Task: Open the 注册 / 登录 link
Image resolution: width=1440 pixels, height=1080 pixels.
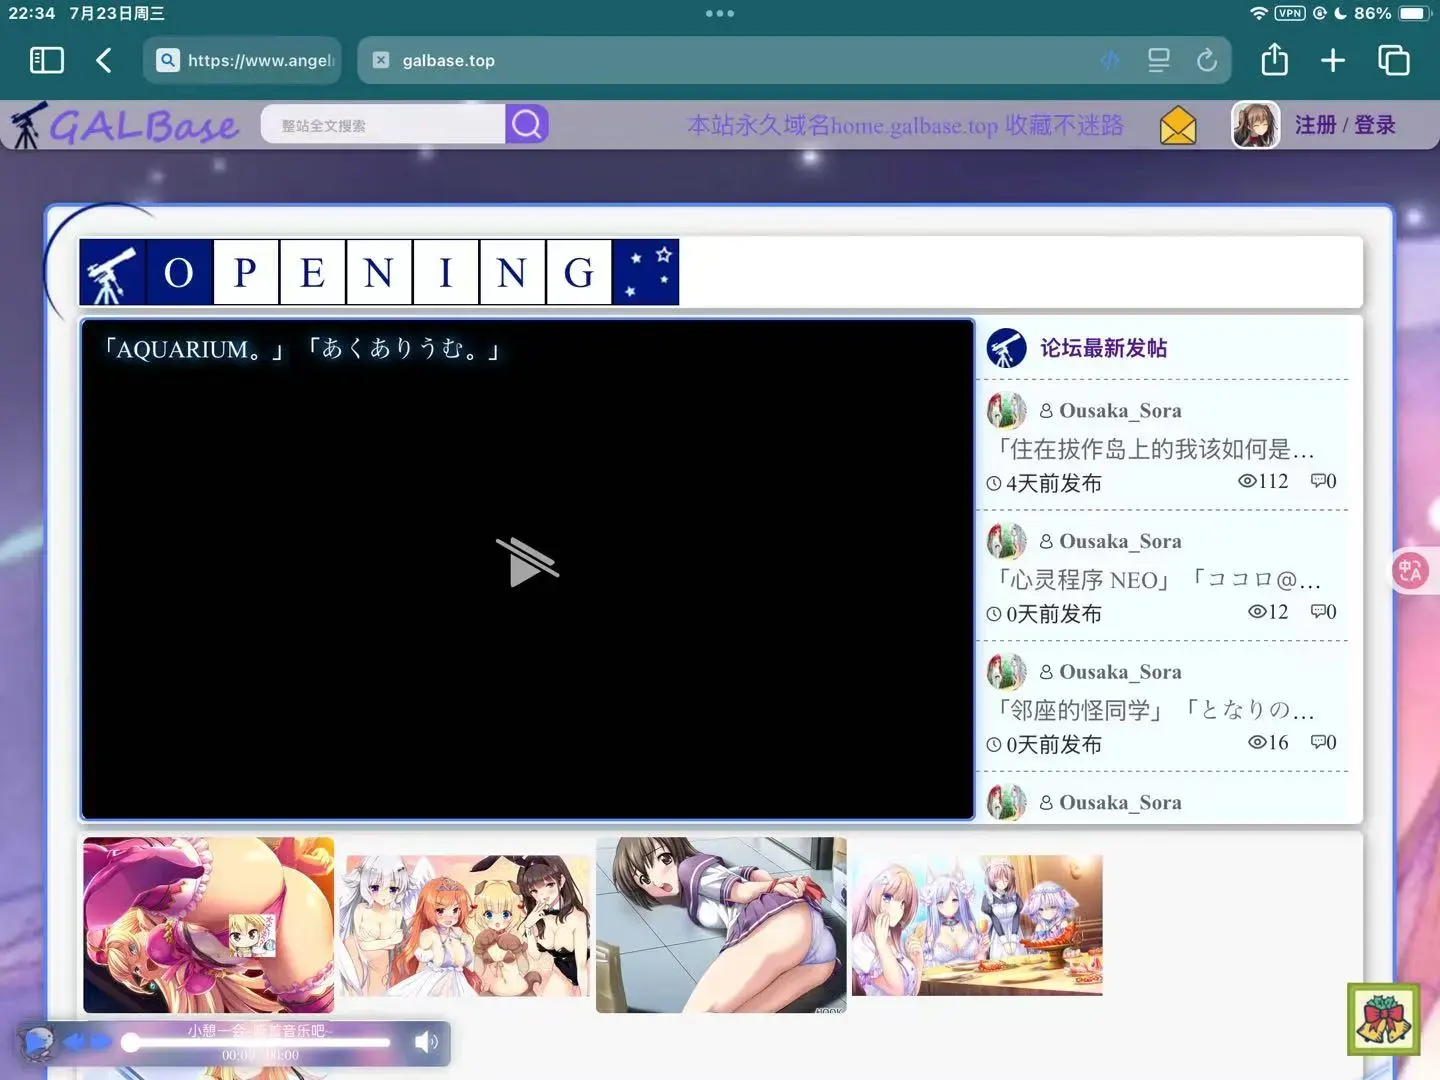Action: [x=1345, y=125]
